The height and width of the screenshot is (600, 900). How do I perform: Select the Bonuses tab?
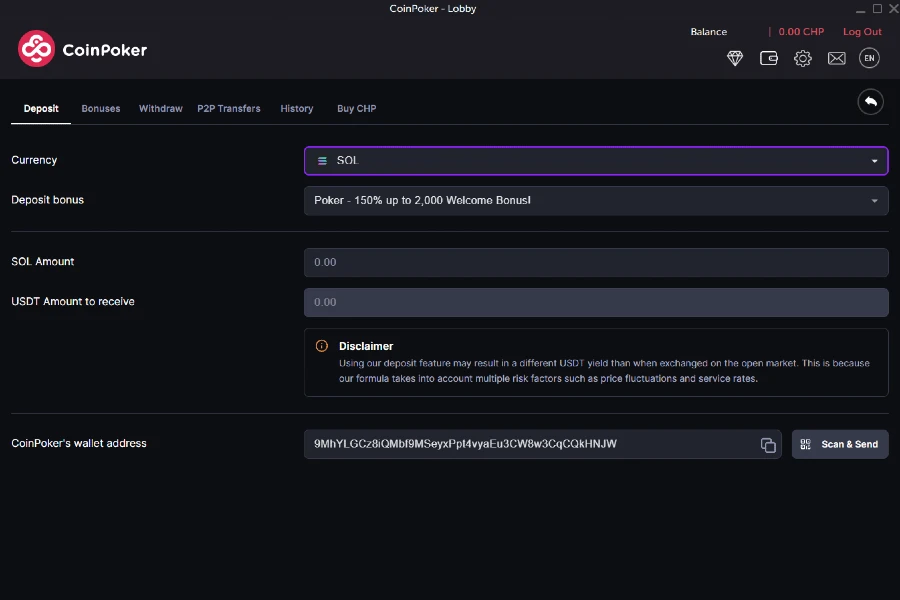(100, 108)
